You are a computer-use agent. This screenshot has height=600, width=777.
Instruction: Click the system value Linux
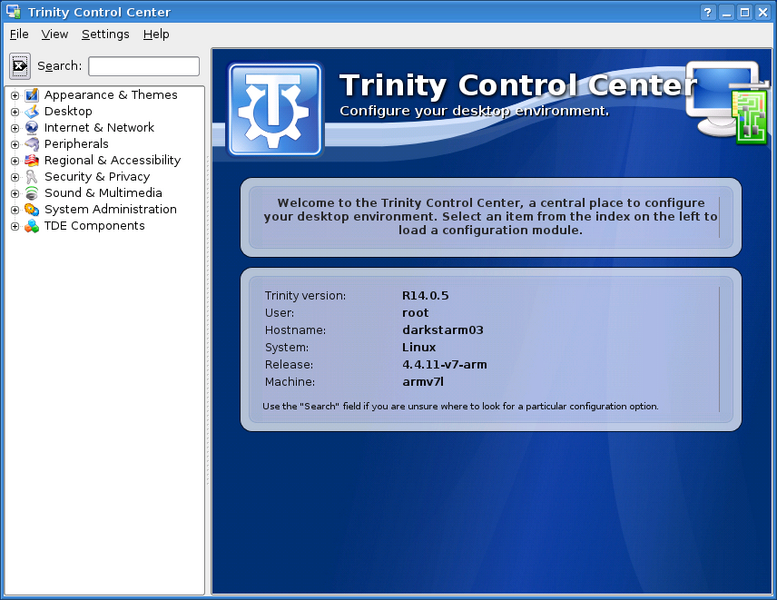[419, 347]
